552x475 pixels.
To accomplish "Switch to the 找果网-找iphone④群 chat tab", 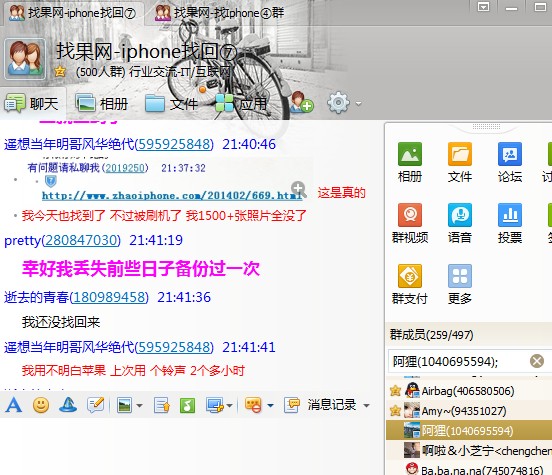I will point(219,13).
